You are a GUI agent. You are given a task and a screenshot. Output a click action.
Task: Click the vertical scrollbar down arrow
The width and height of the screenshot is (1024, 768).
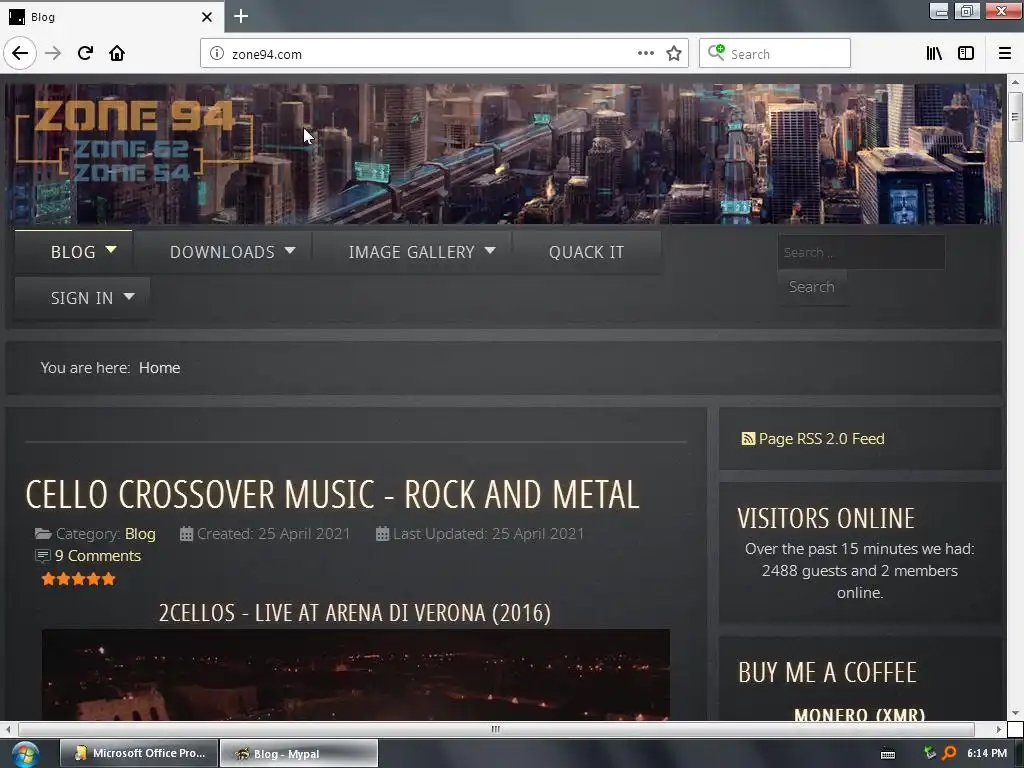coord(1015,713)
